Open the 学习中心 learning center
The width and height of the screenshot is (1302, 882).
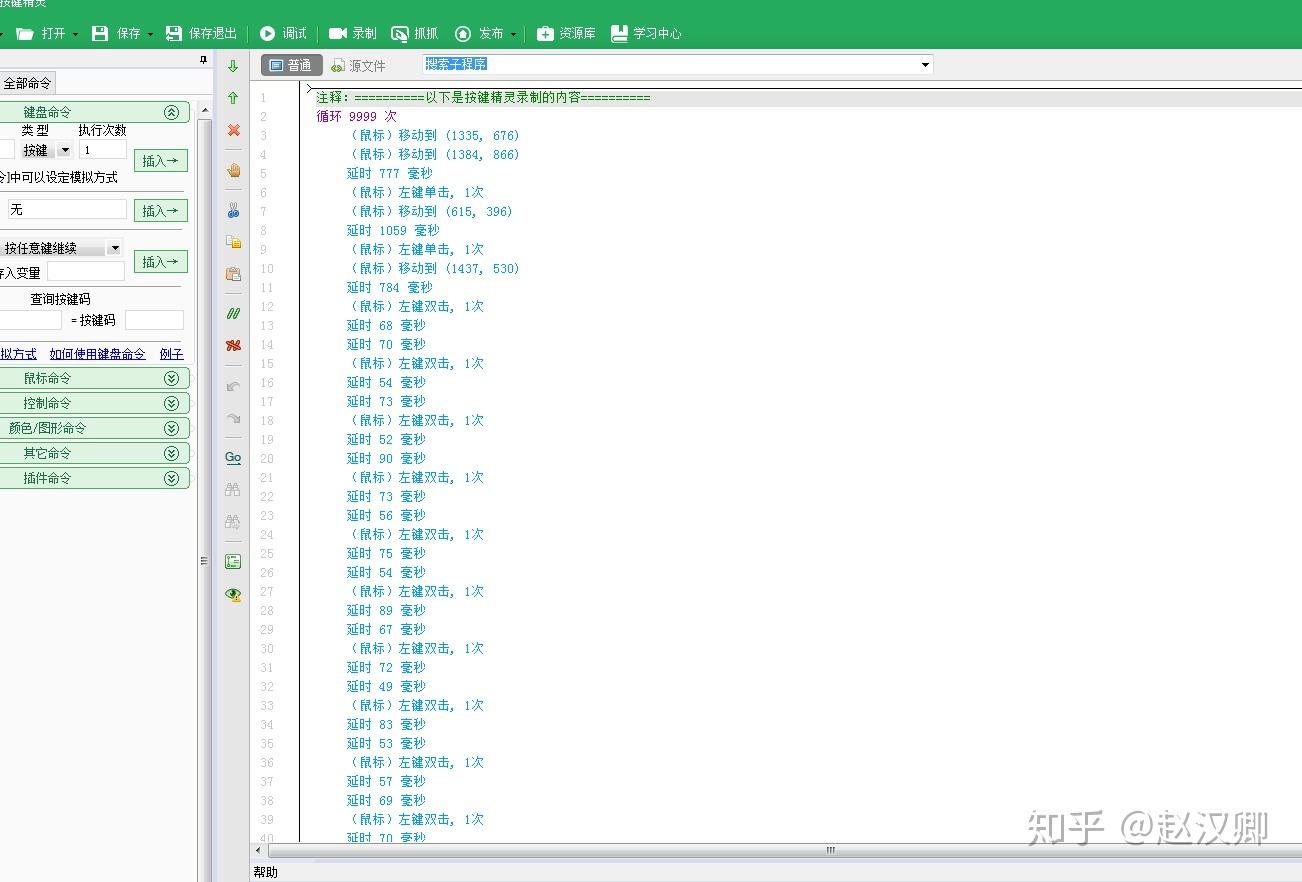tap(646, 33)
